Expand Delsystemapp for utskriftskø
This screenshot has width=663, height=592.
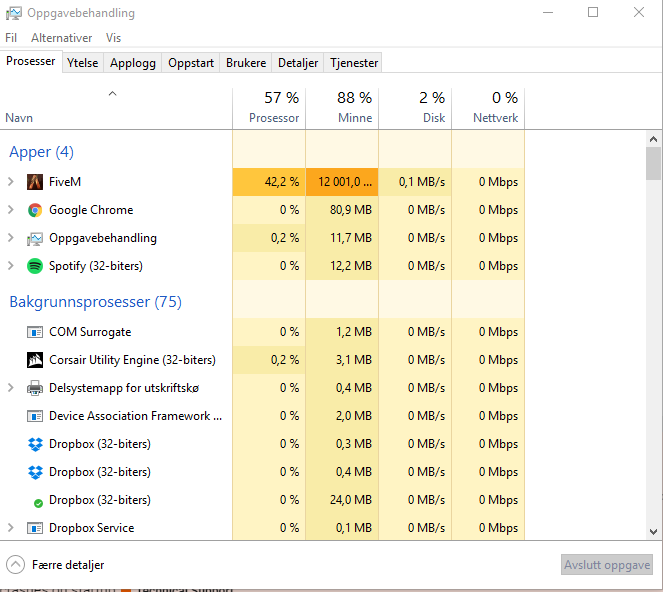(11, 388)
